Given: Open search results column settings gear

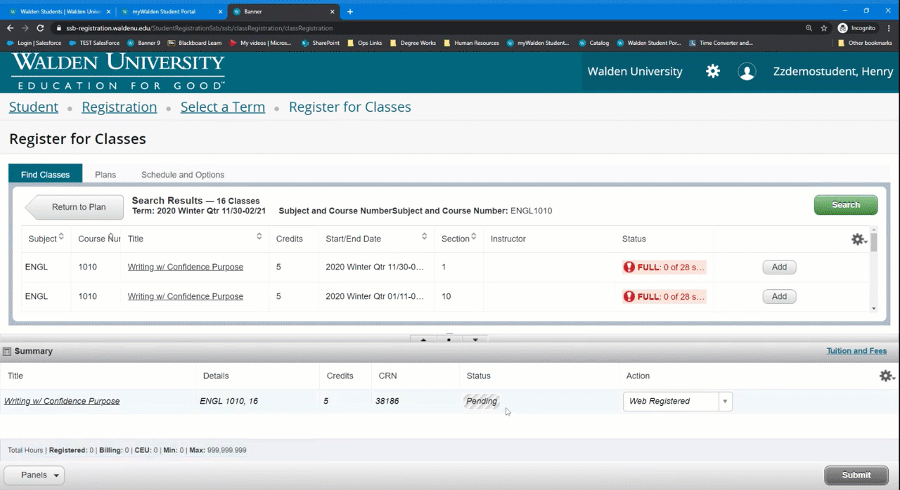Looking at the screenshot, I should (858, 239).
